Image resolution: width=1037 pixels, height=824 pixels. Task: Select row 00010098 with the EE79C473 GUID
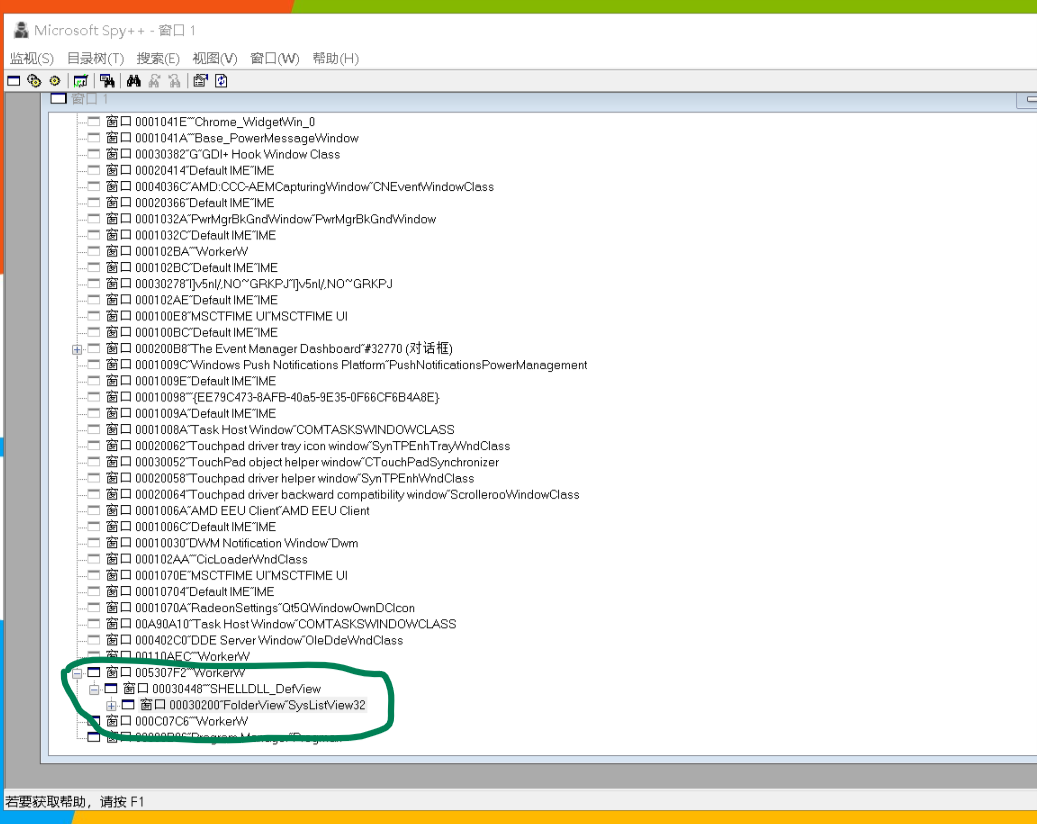(272, 397)
